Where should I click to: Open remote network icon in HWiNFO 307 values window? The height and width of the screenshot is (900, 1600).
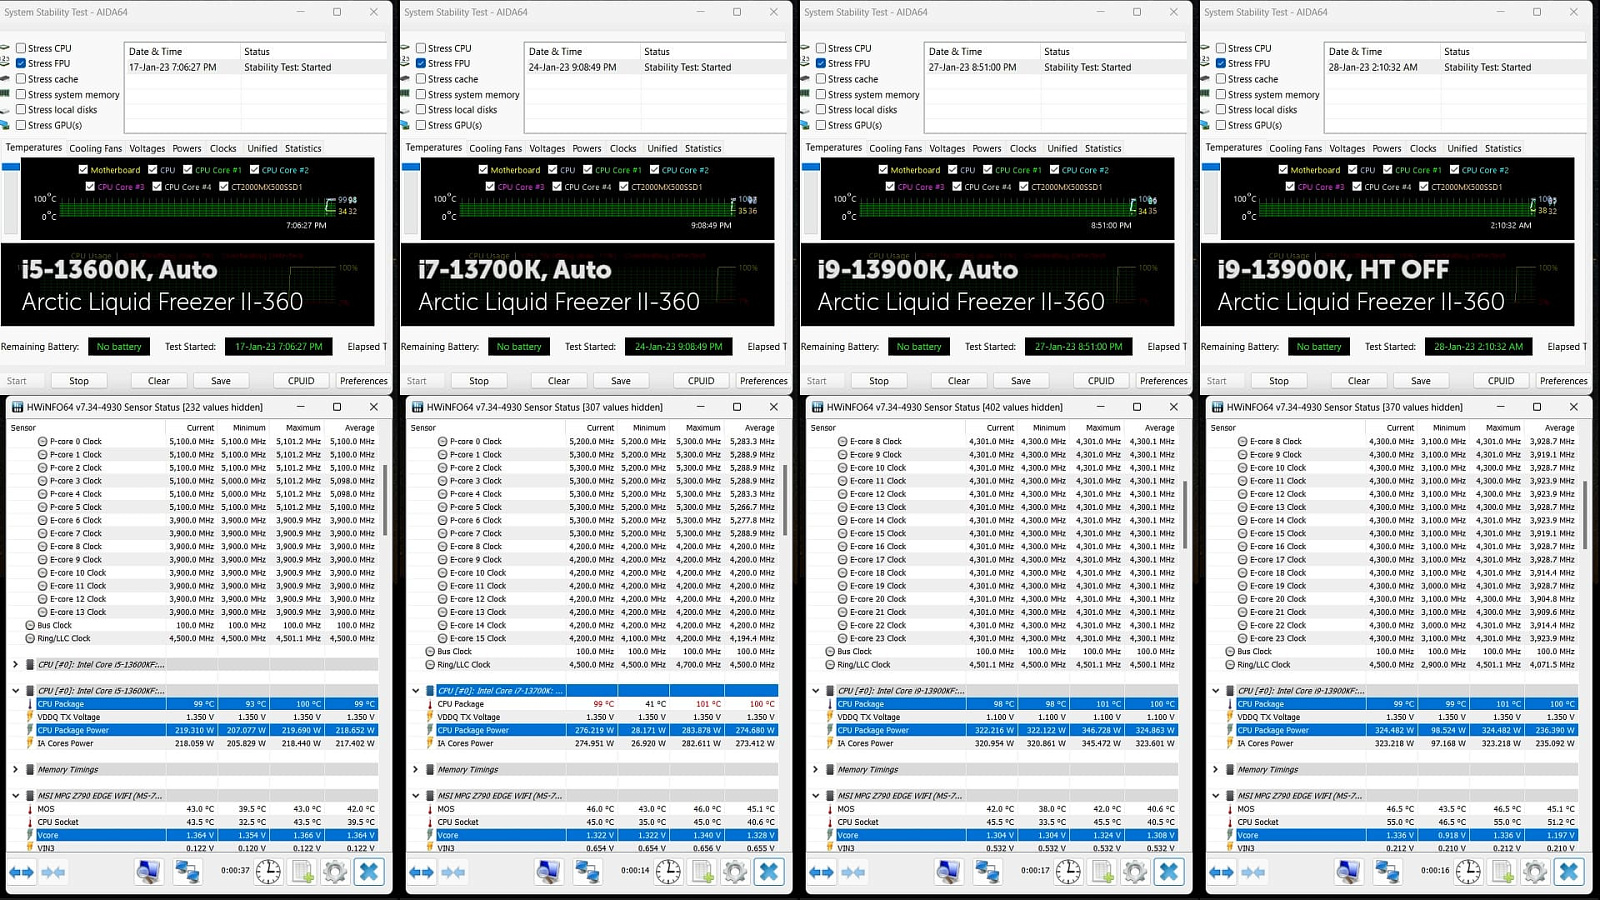click(587, 872)
